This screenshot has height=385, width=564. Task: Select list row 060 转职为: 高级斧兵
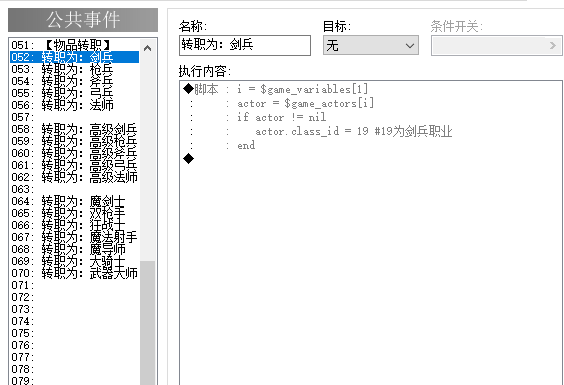(74, 153)
